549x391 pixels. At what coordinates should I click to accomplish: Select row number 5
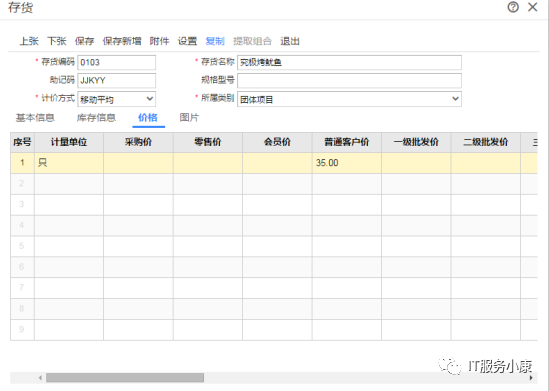[22, 246]
